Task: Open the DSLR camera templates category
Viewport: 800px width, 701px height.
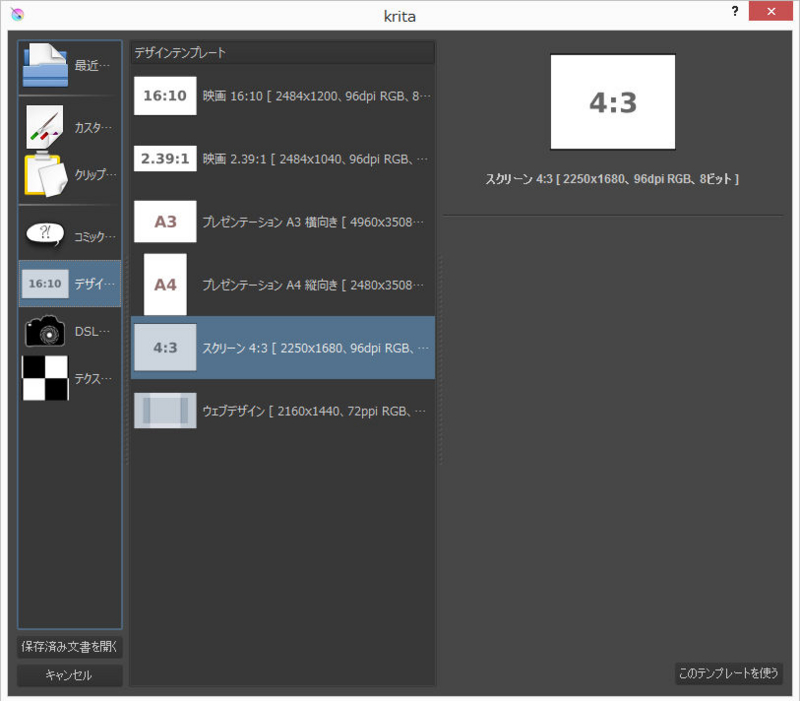Action: coord(70,332)
